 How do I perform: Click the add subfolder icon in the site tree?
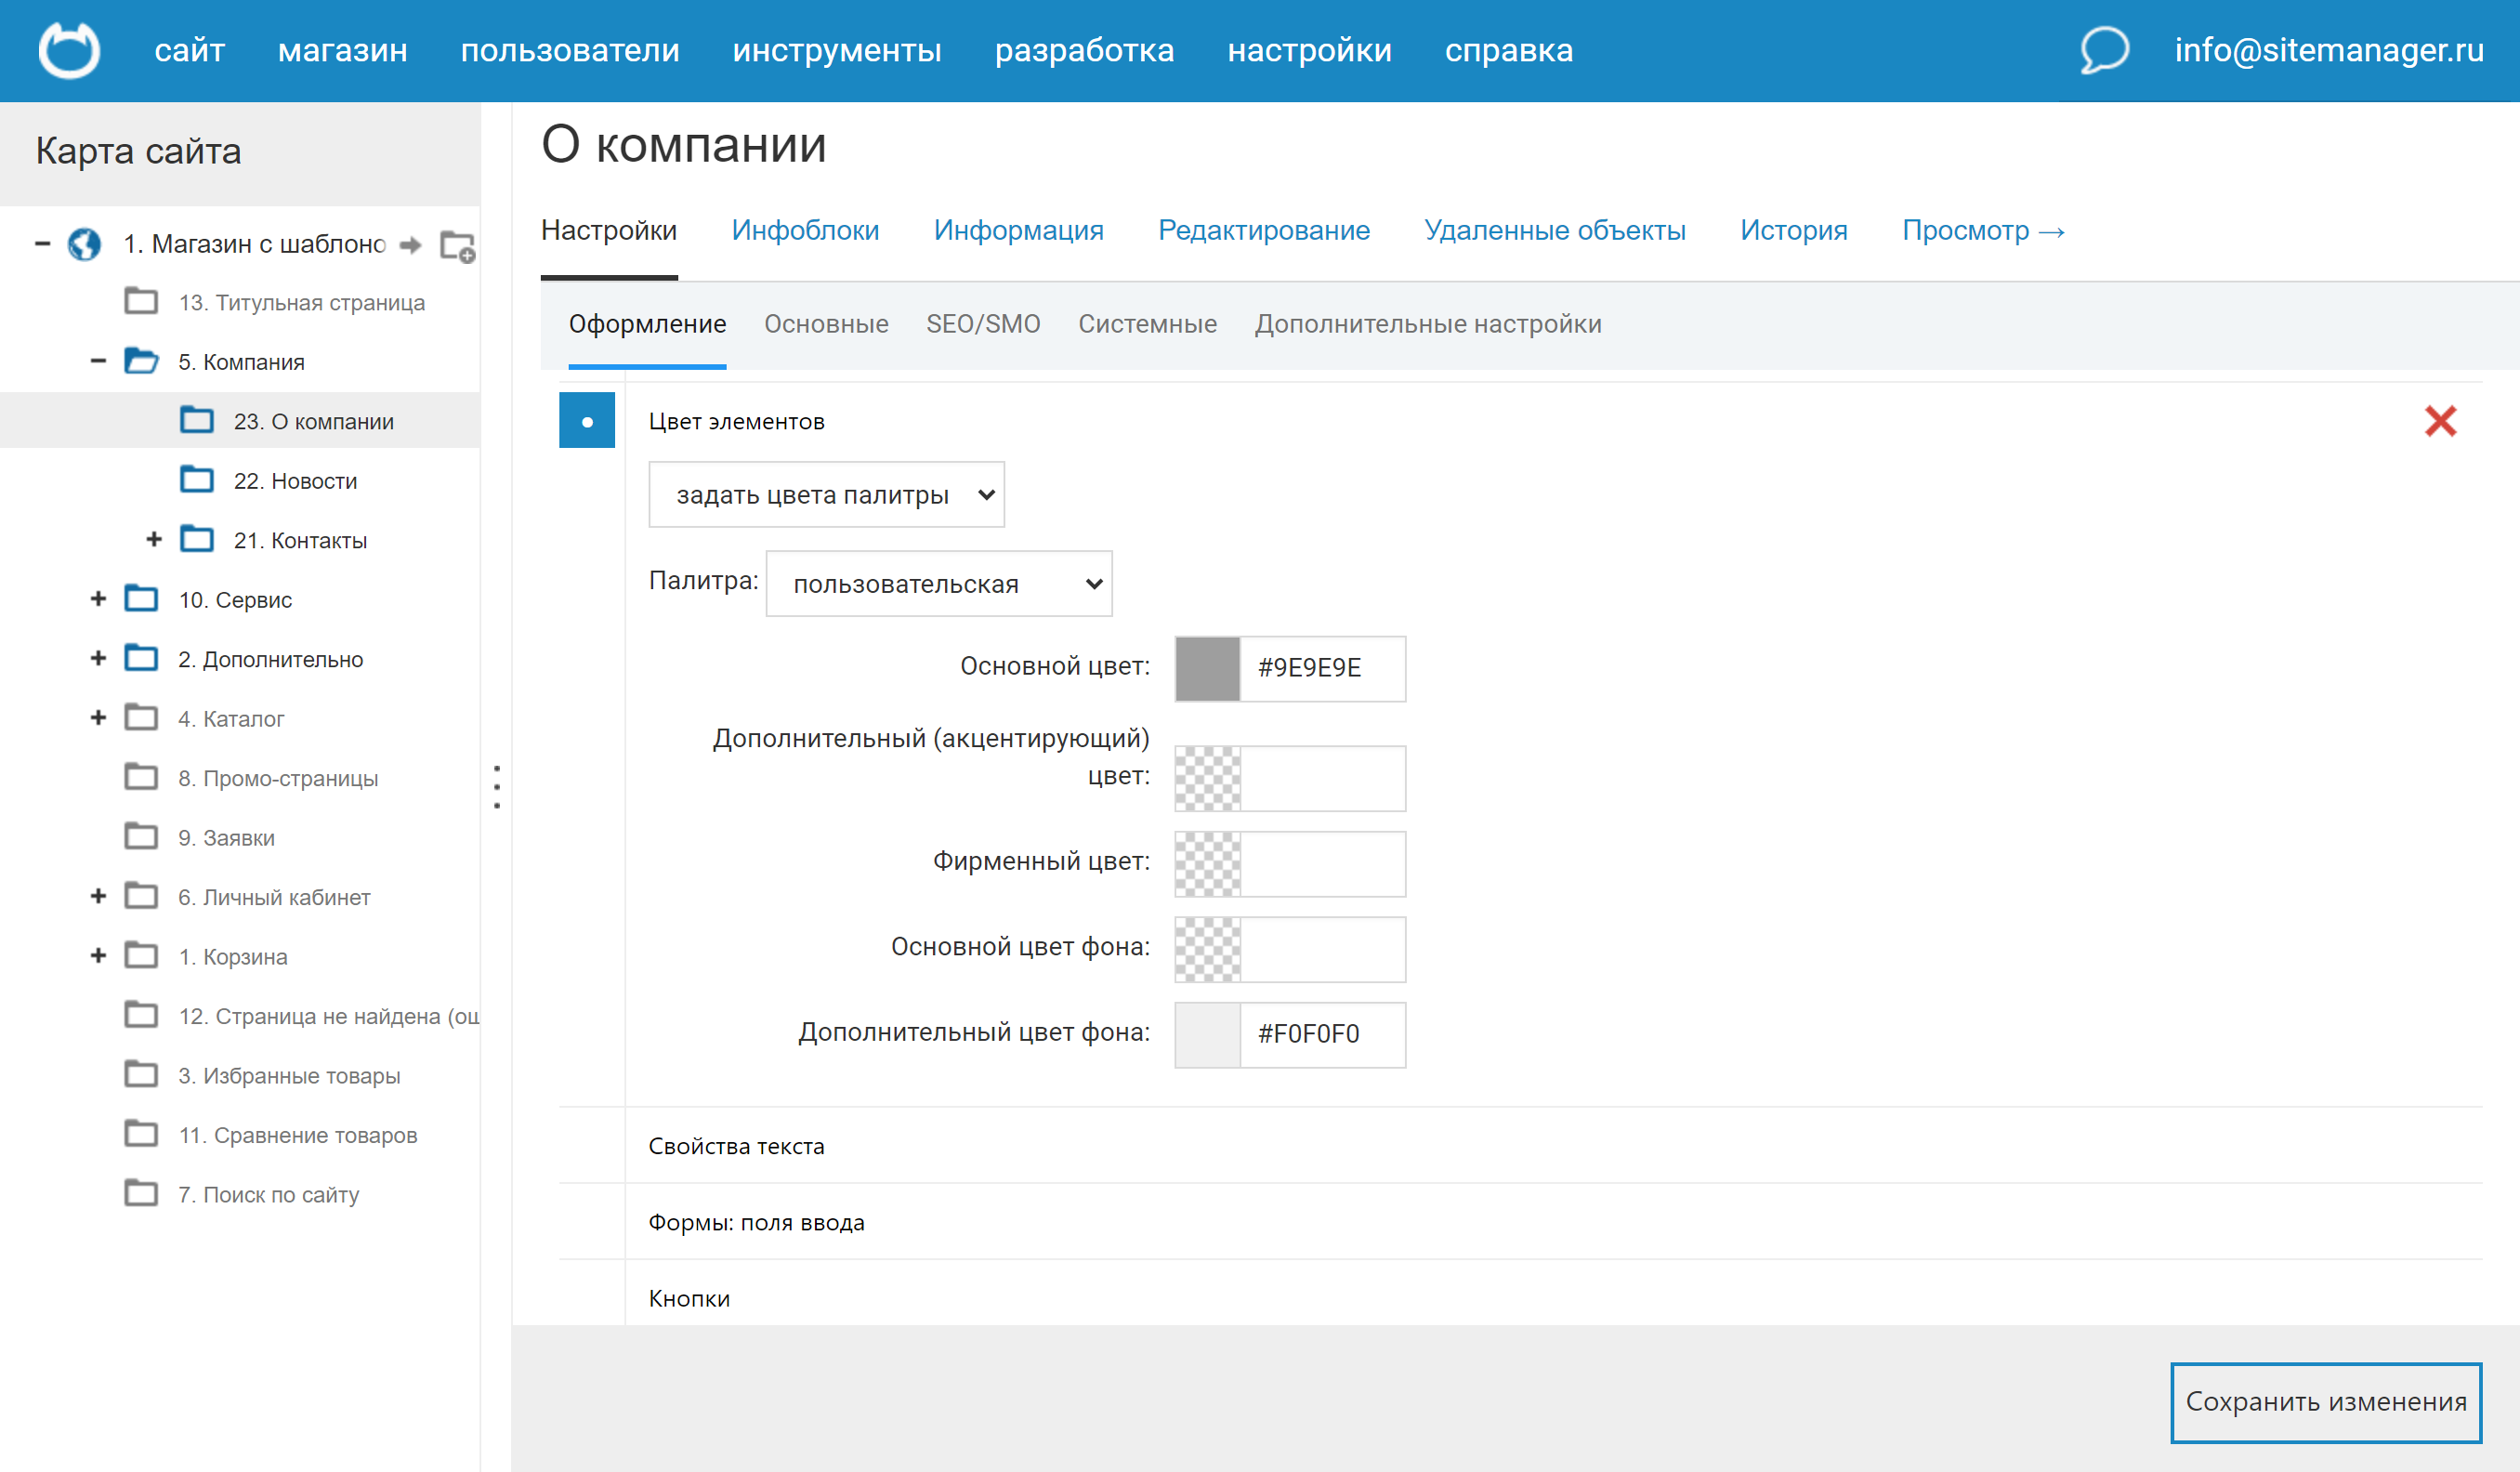[x=458, y=246]
